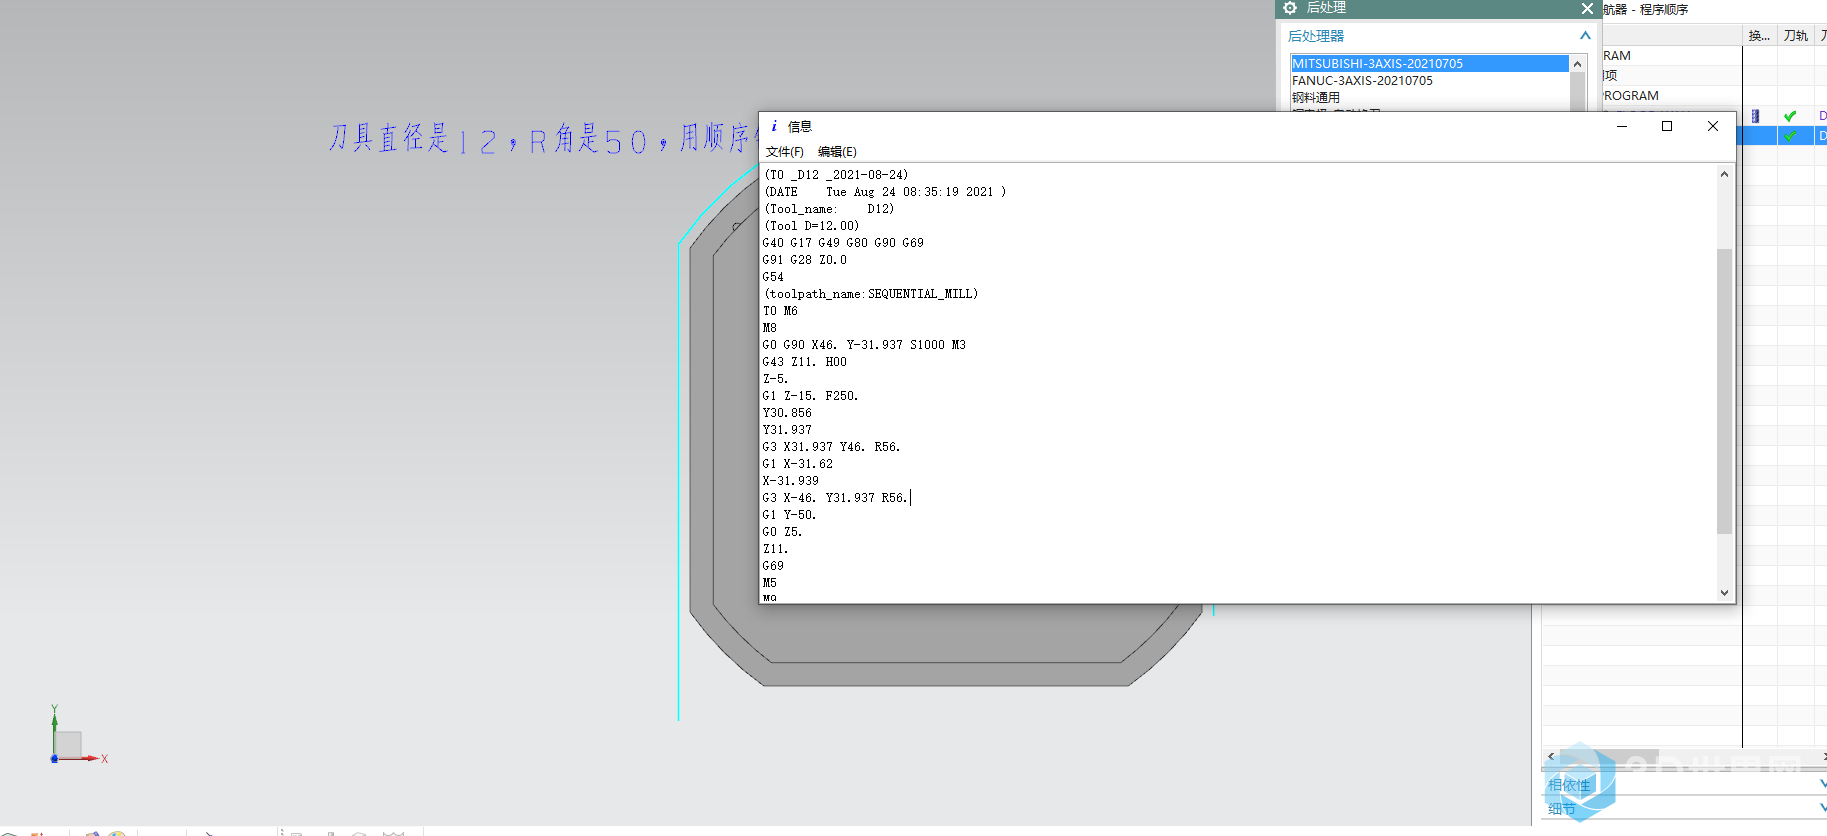
Task: Click the gear icon in the 后处理 dialog title
Action: tap(1290, 8)
